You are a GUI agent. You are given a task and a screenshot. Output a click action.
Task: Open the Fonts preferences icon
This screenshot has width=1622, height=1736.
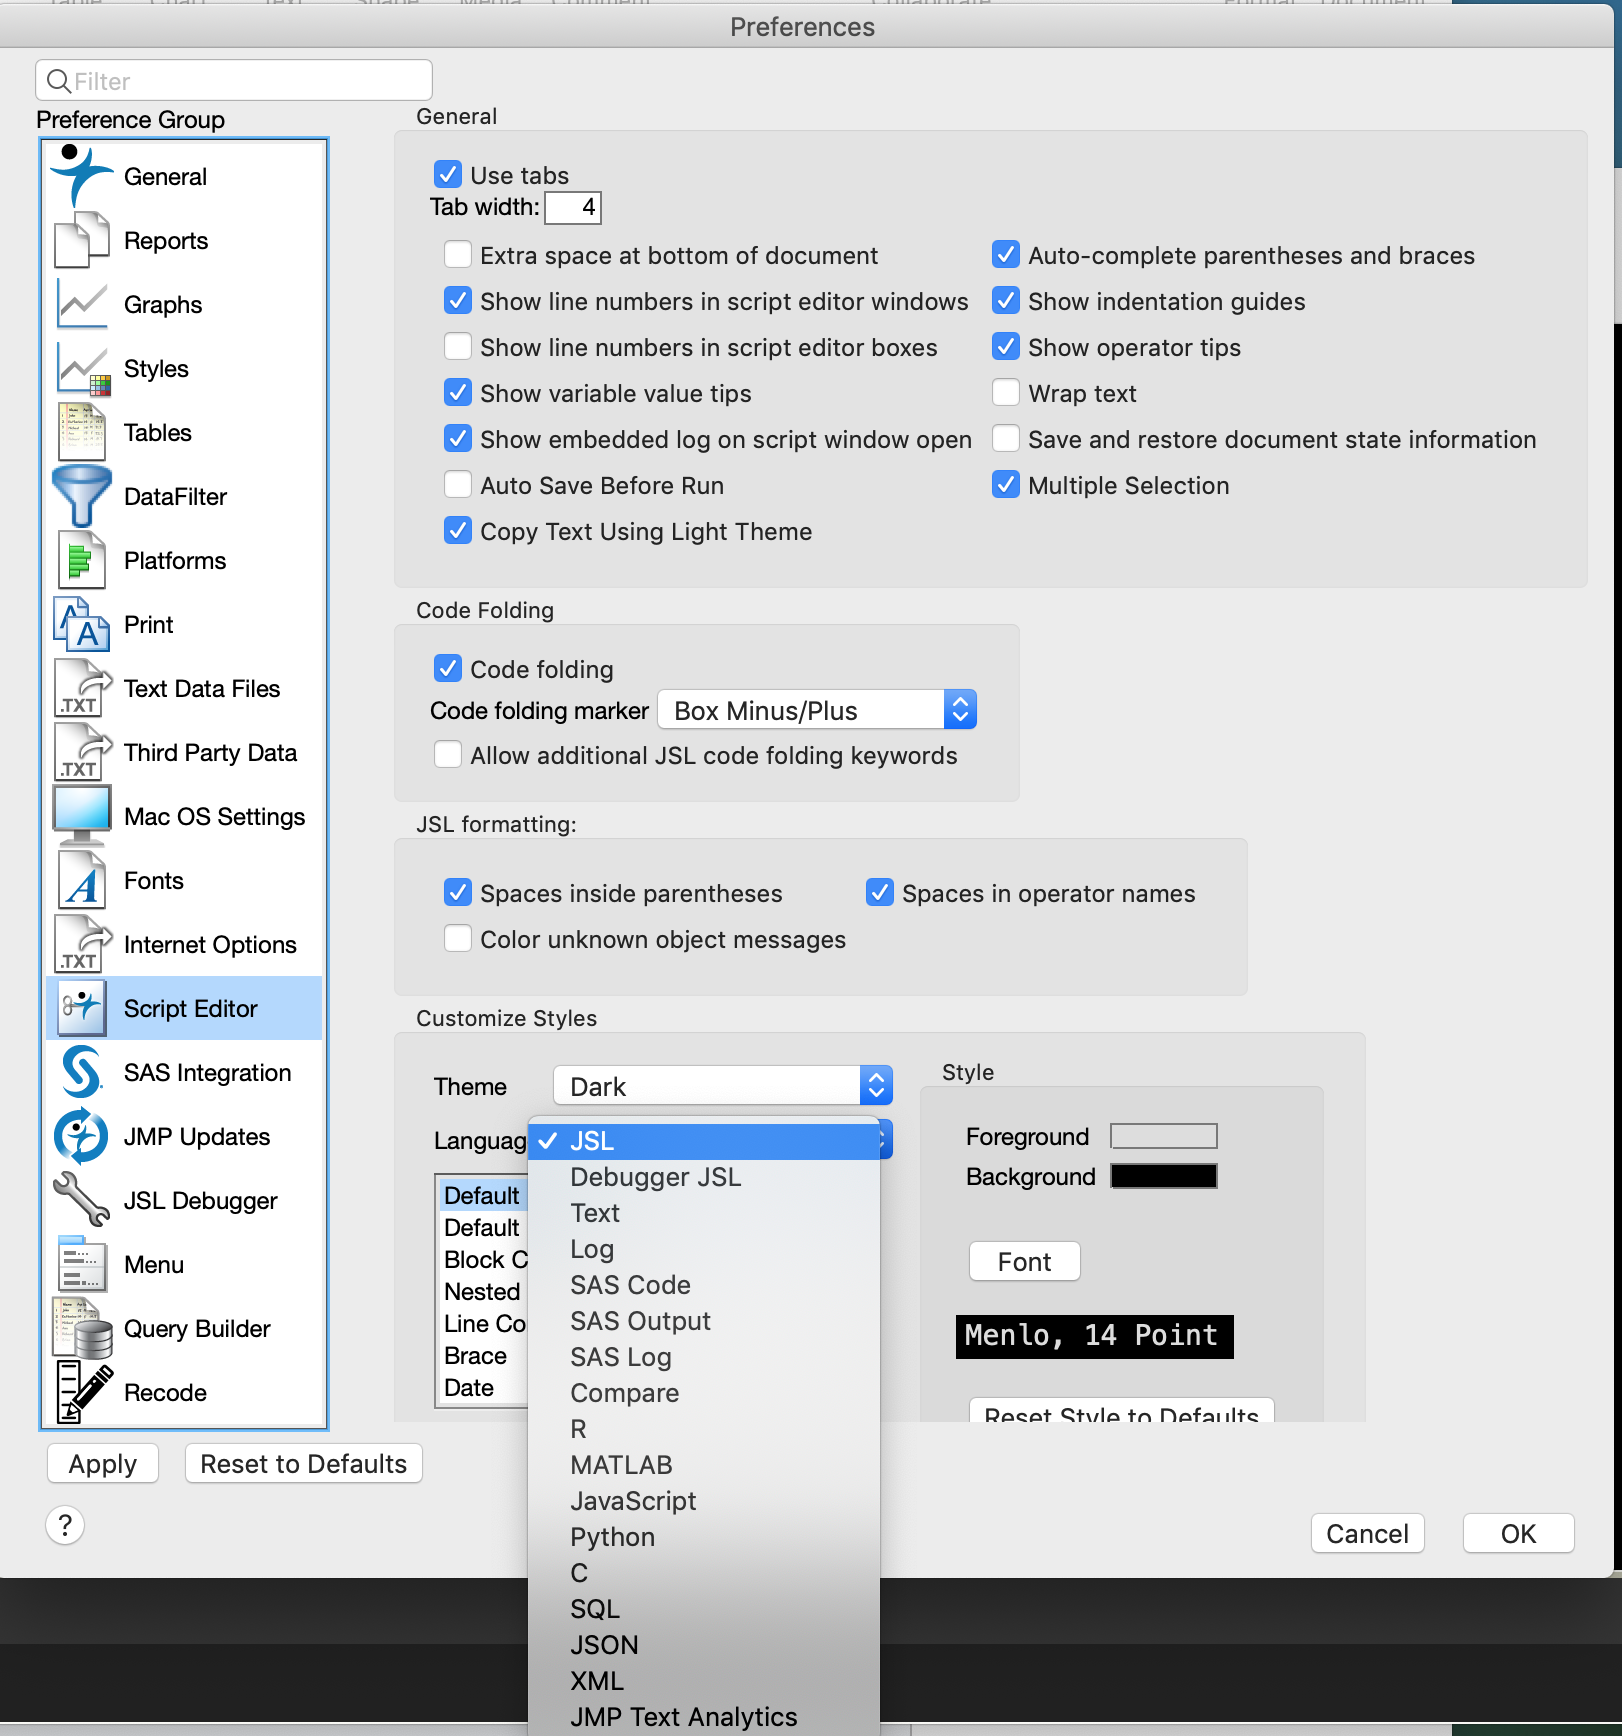tap(81, 880)
